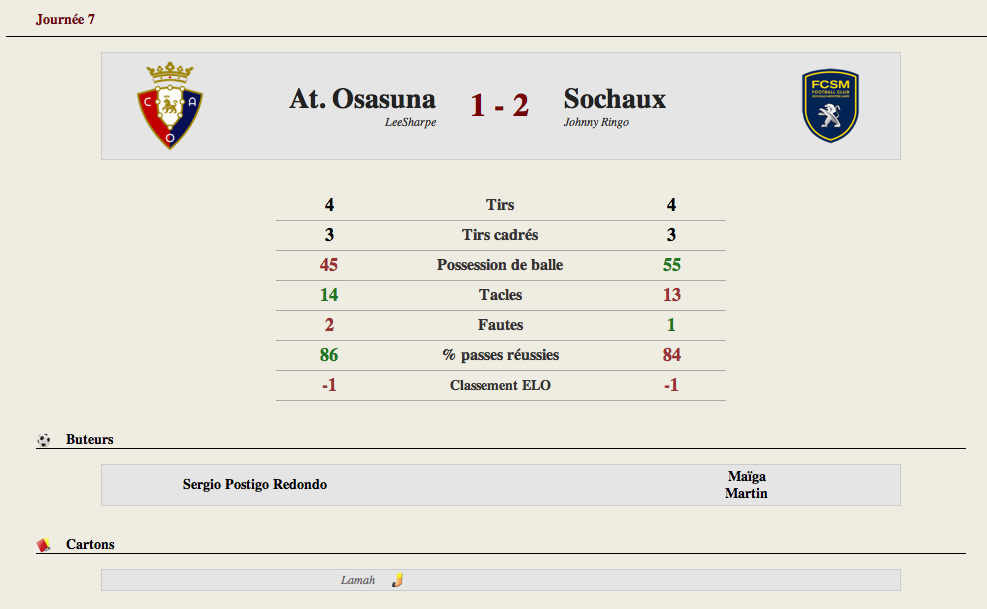Click the Buteurs section heading

[x=89, y=440]
